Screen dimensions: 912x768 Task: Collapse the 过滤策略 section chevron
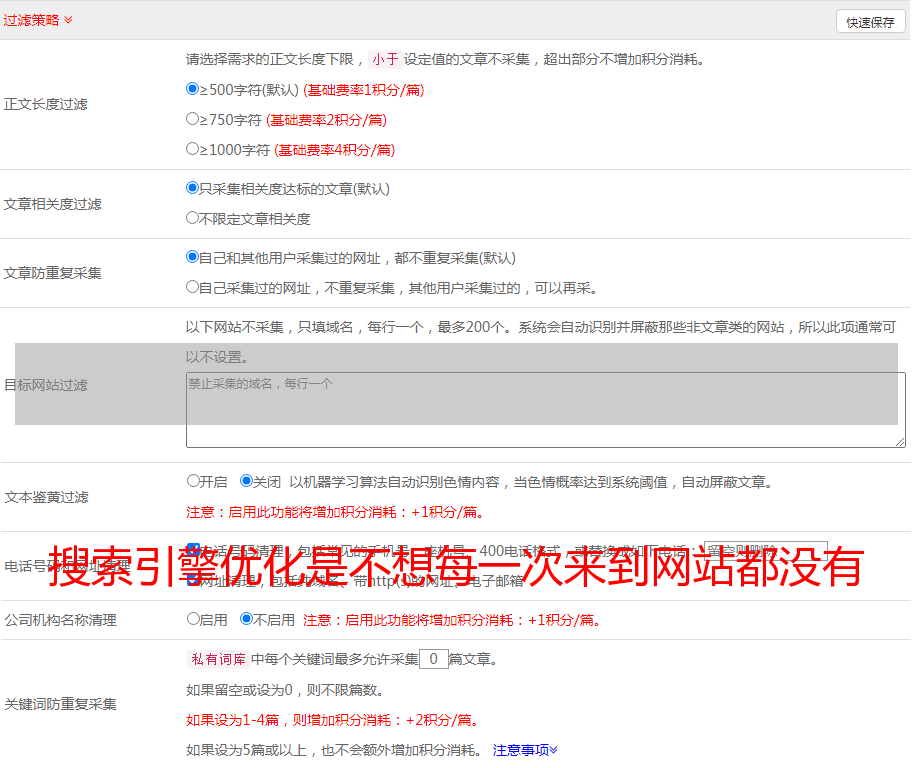(x=68, y=20)
